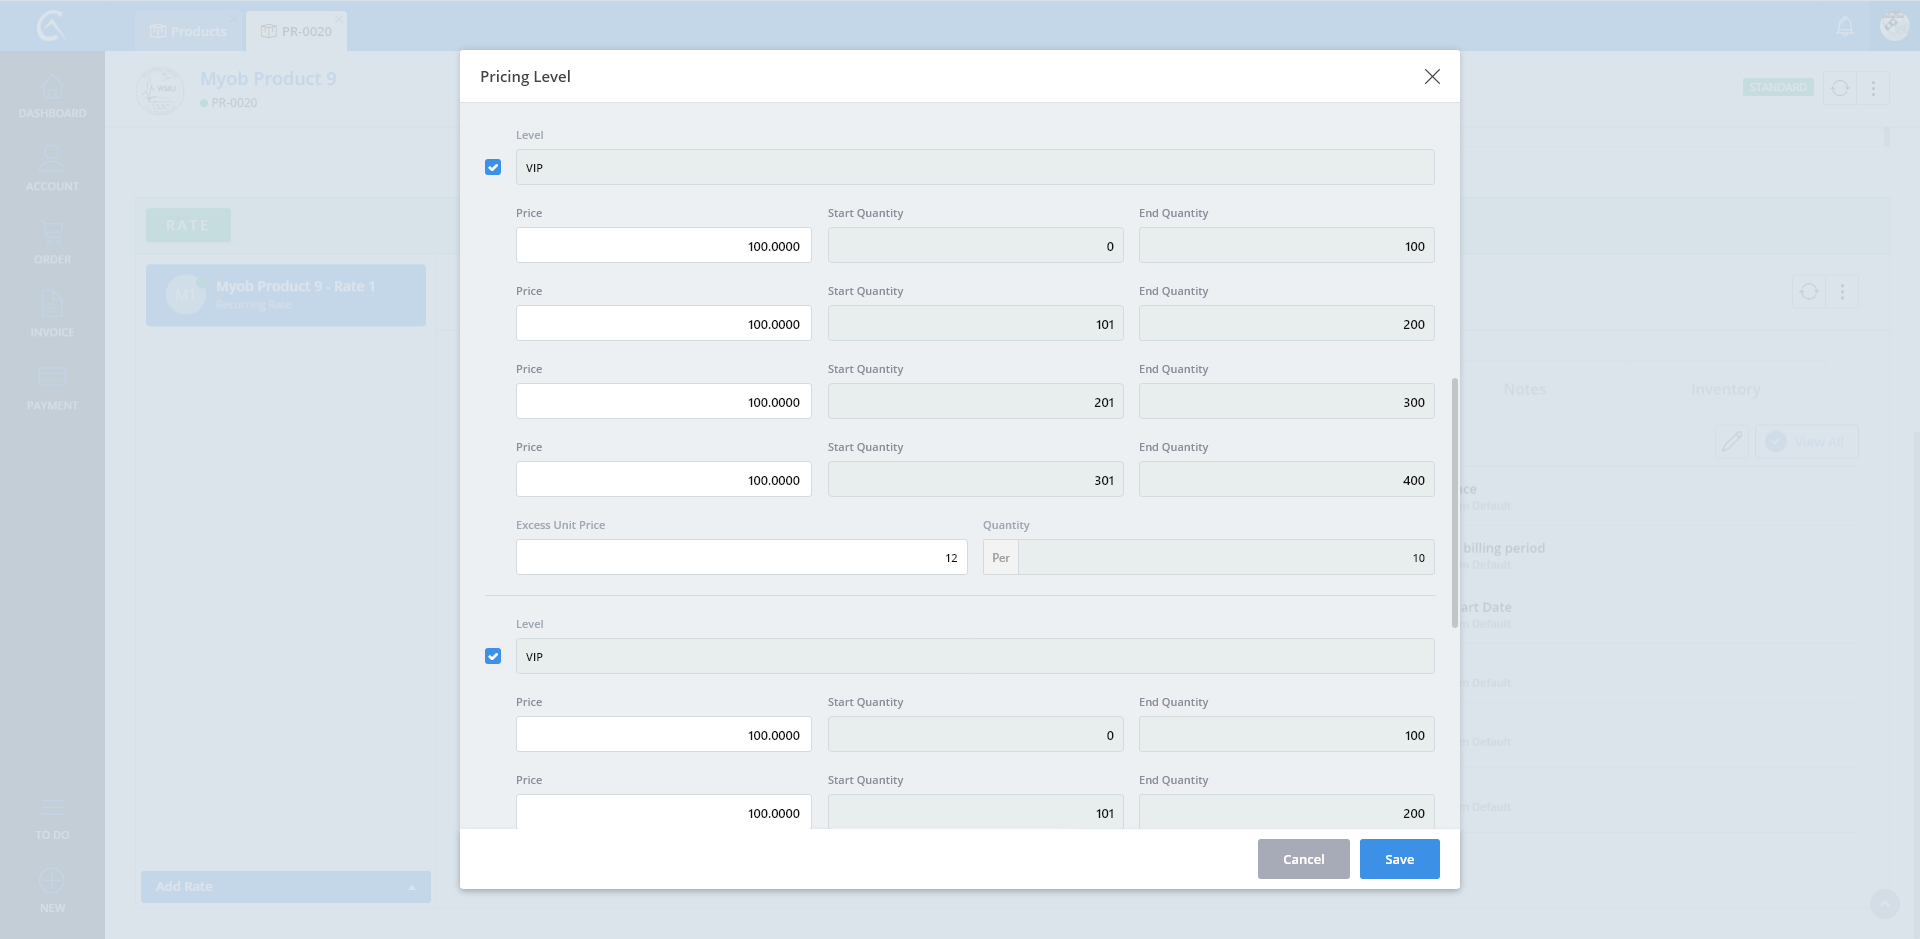The height and width of the screenshot is (939, 1920).
Task: Click the Excess Unit Price input field
Action: [741, 557]
